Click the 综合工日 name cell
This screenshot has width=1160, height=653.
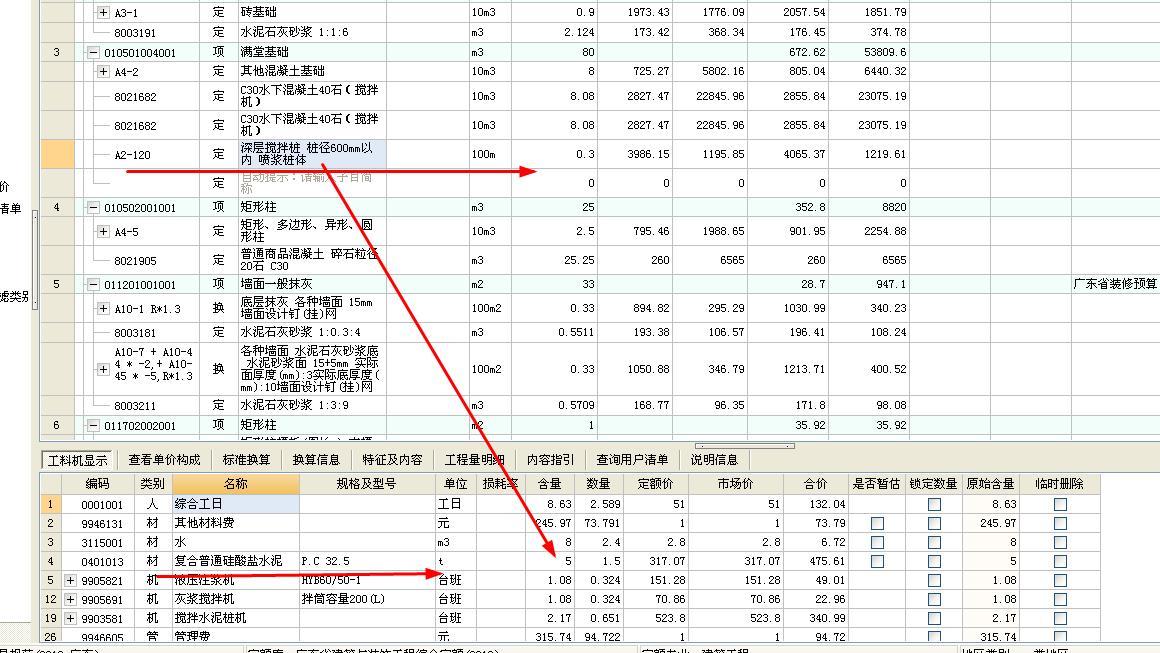click(235, 504)
